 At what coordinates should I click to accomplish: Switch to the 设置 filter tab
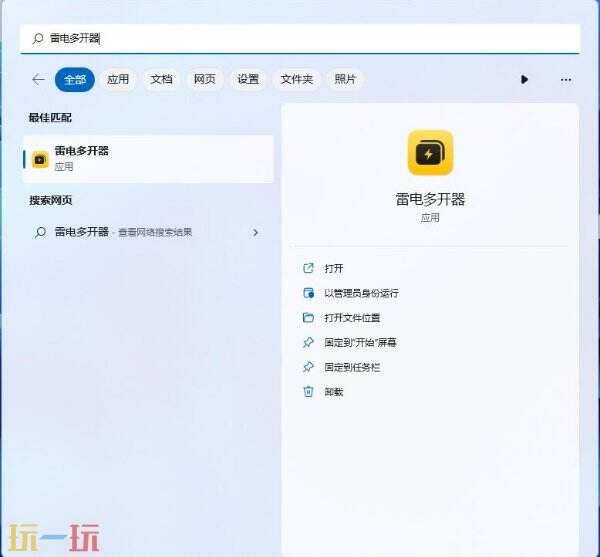click(248, 79)
